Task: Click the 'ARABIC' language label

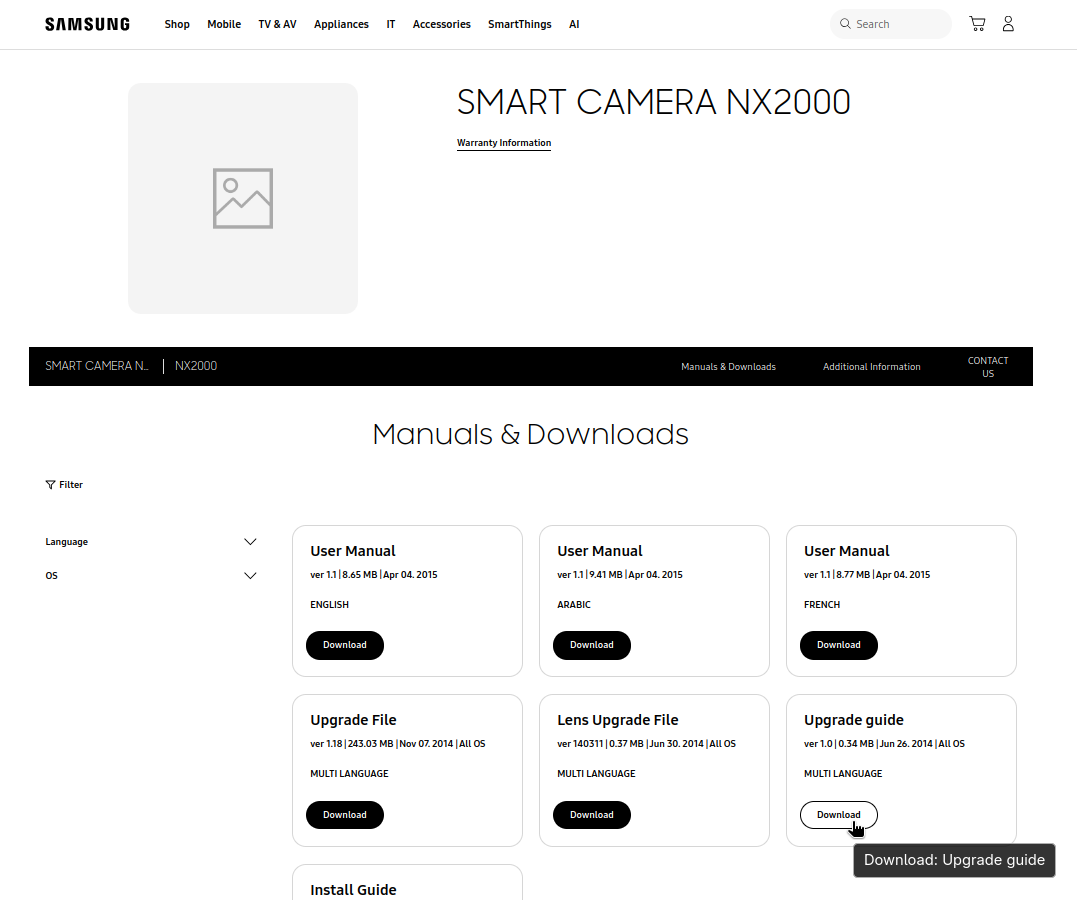Action: 574,605
